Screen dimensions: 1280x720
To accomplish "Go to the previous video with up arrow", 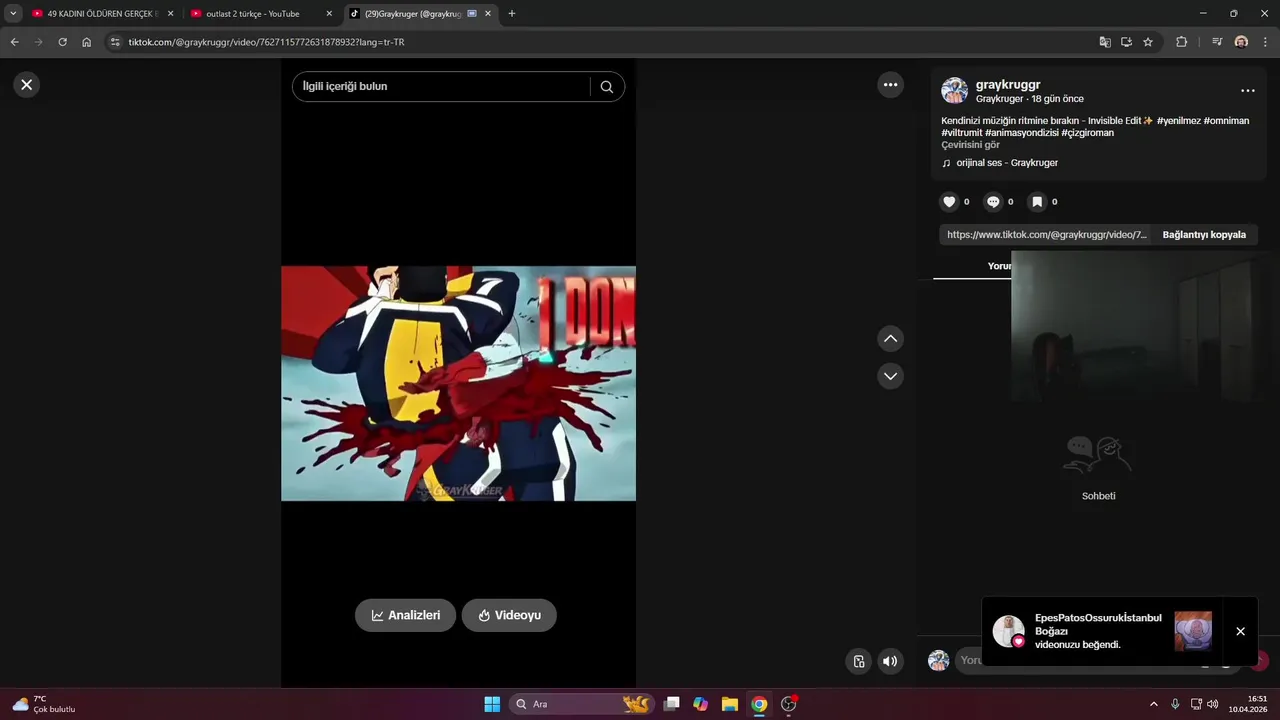I will [890, 339].
